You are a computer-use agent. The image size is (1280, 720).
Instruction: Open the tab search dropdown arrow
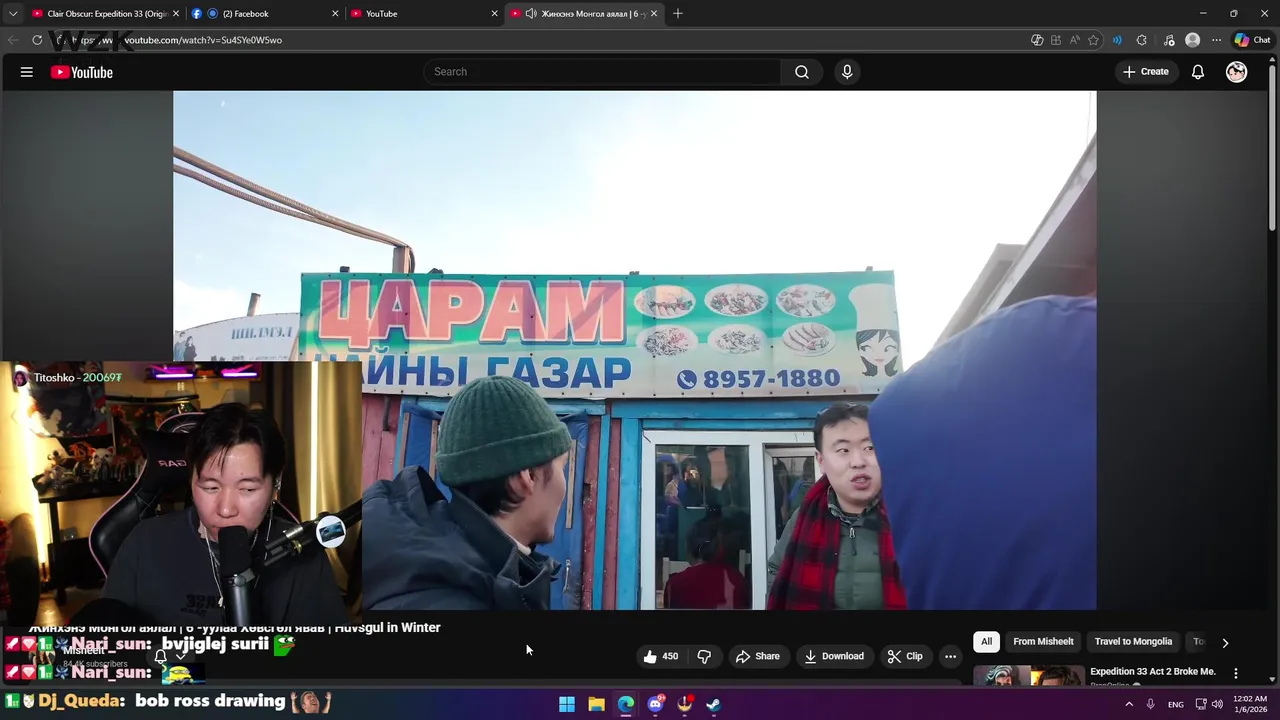[13, 13]
